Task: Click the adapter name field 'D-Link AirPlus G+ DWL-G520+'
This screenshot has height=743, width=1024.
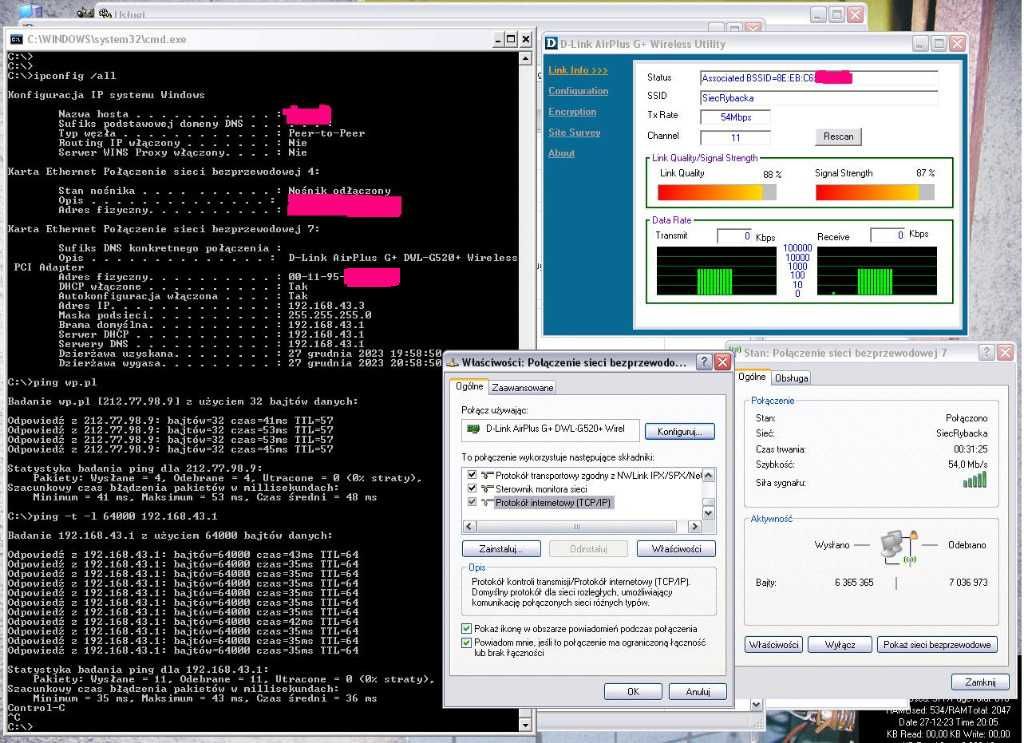Action: point(550,430)
